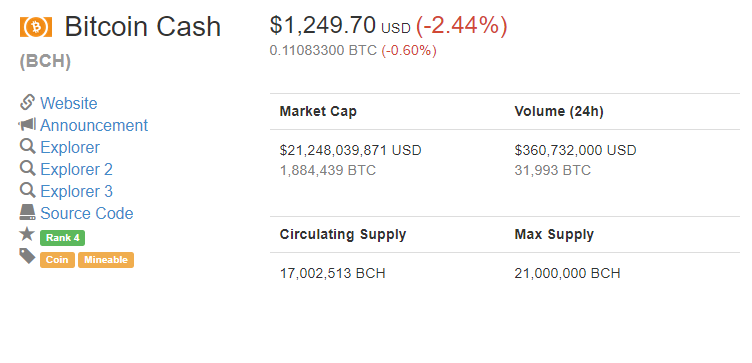Click the drive icon beside Source Code
The width and height of the screenshot is (752, 363).
[x=27, y=212]
